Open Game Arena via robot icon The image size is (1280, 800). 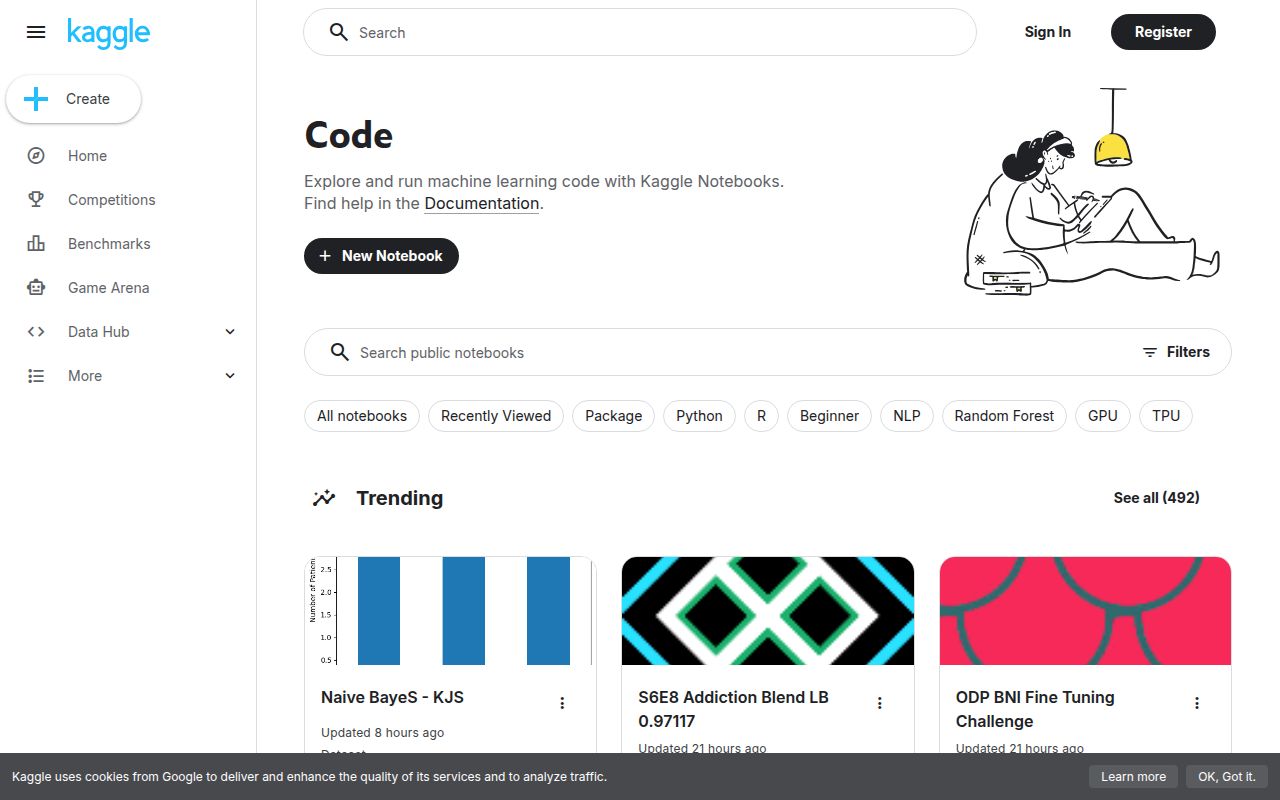point(36,288)
